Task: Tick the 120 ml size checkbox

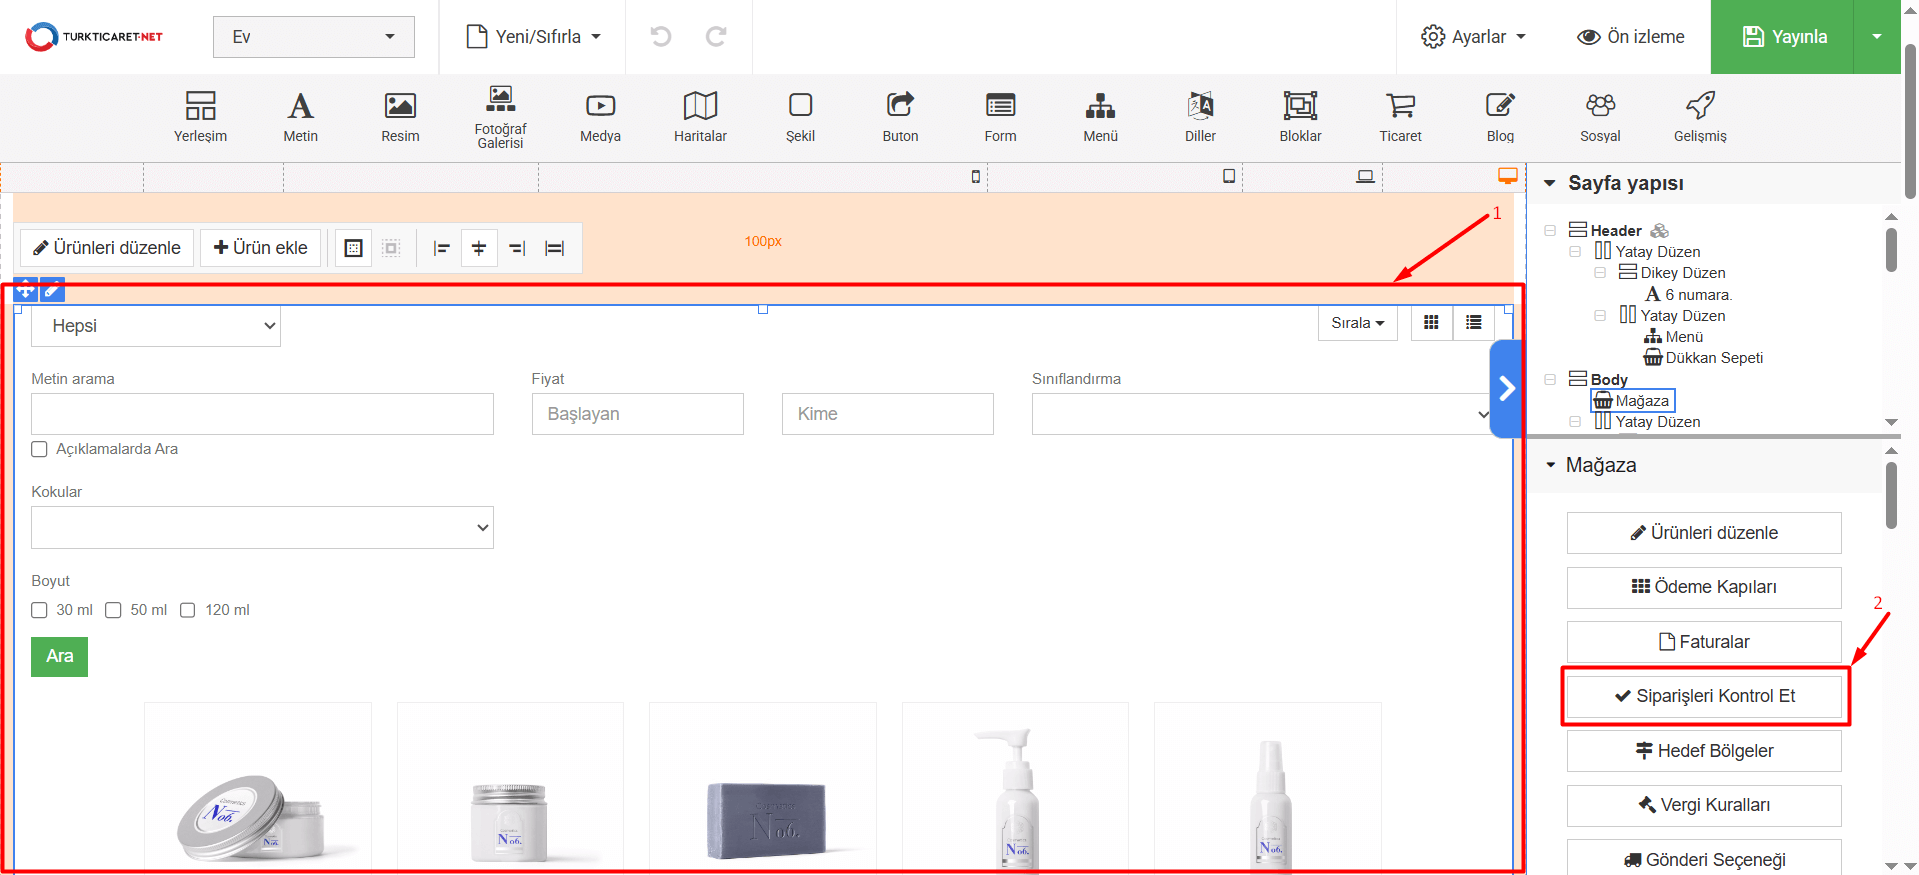Action: click(x=188, y=610)
